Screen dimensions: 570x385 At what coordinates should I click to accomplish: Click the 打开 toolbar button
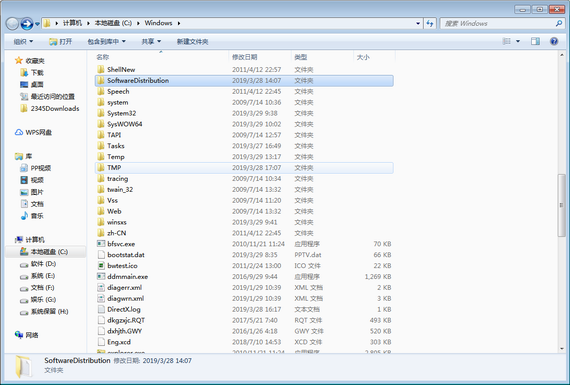click(x=61, y=42)
